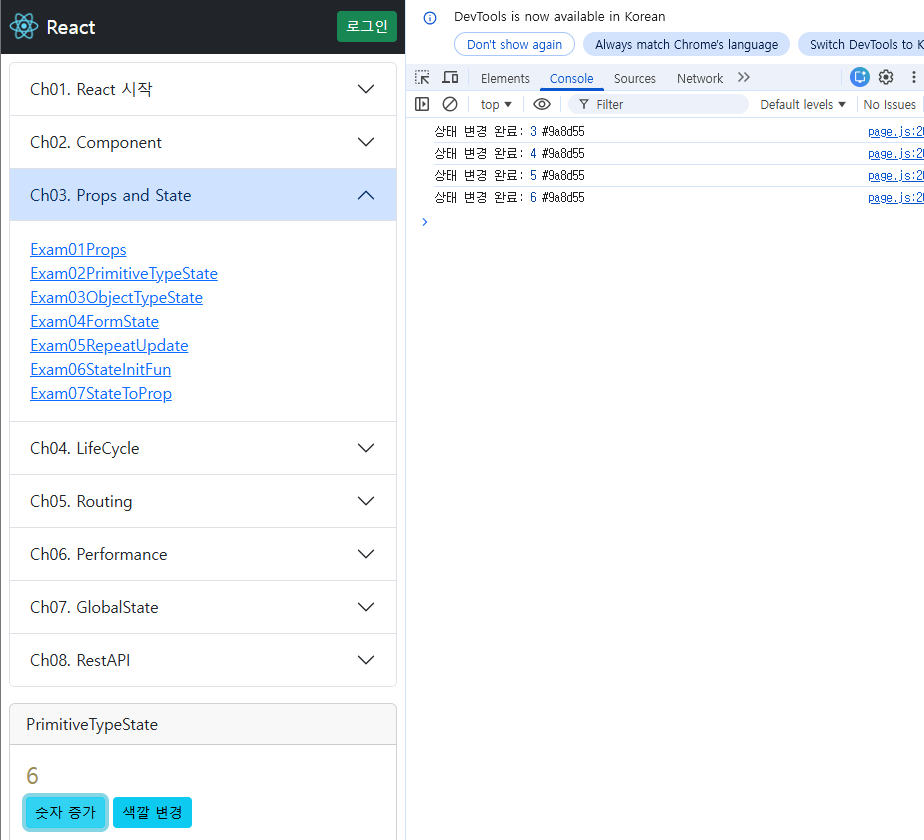Expand the Ch07. GlobalState section

pos(203,607)
